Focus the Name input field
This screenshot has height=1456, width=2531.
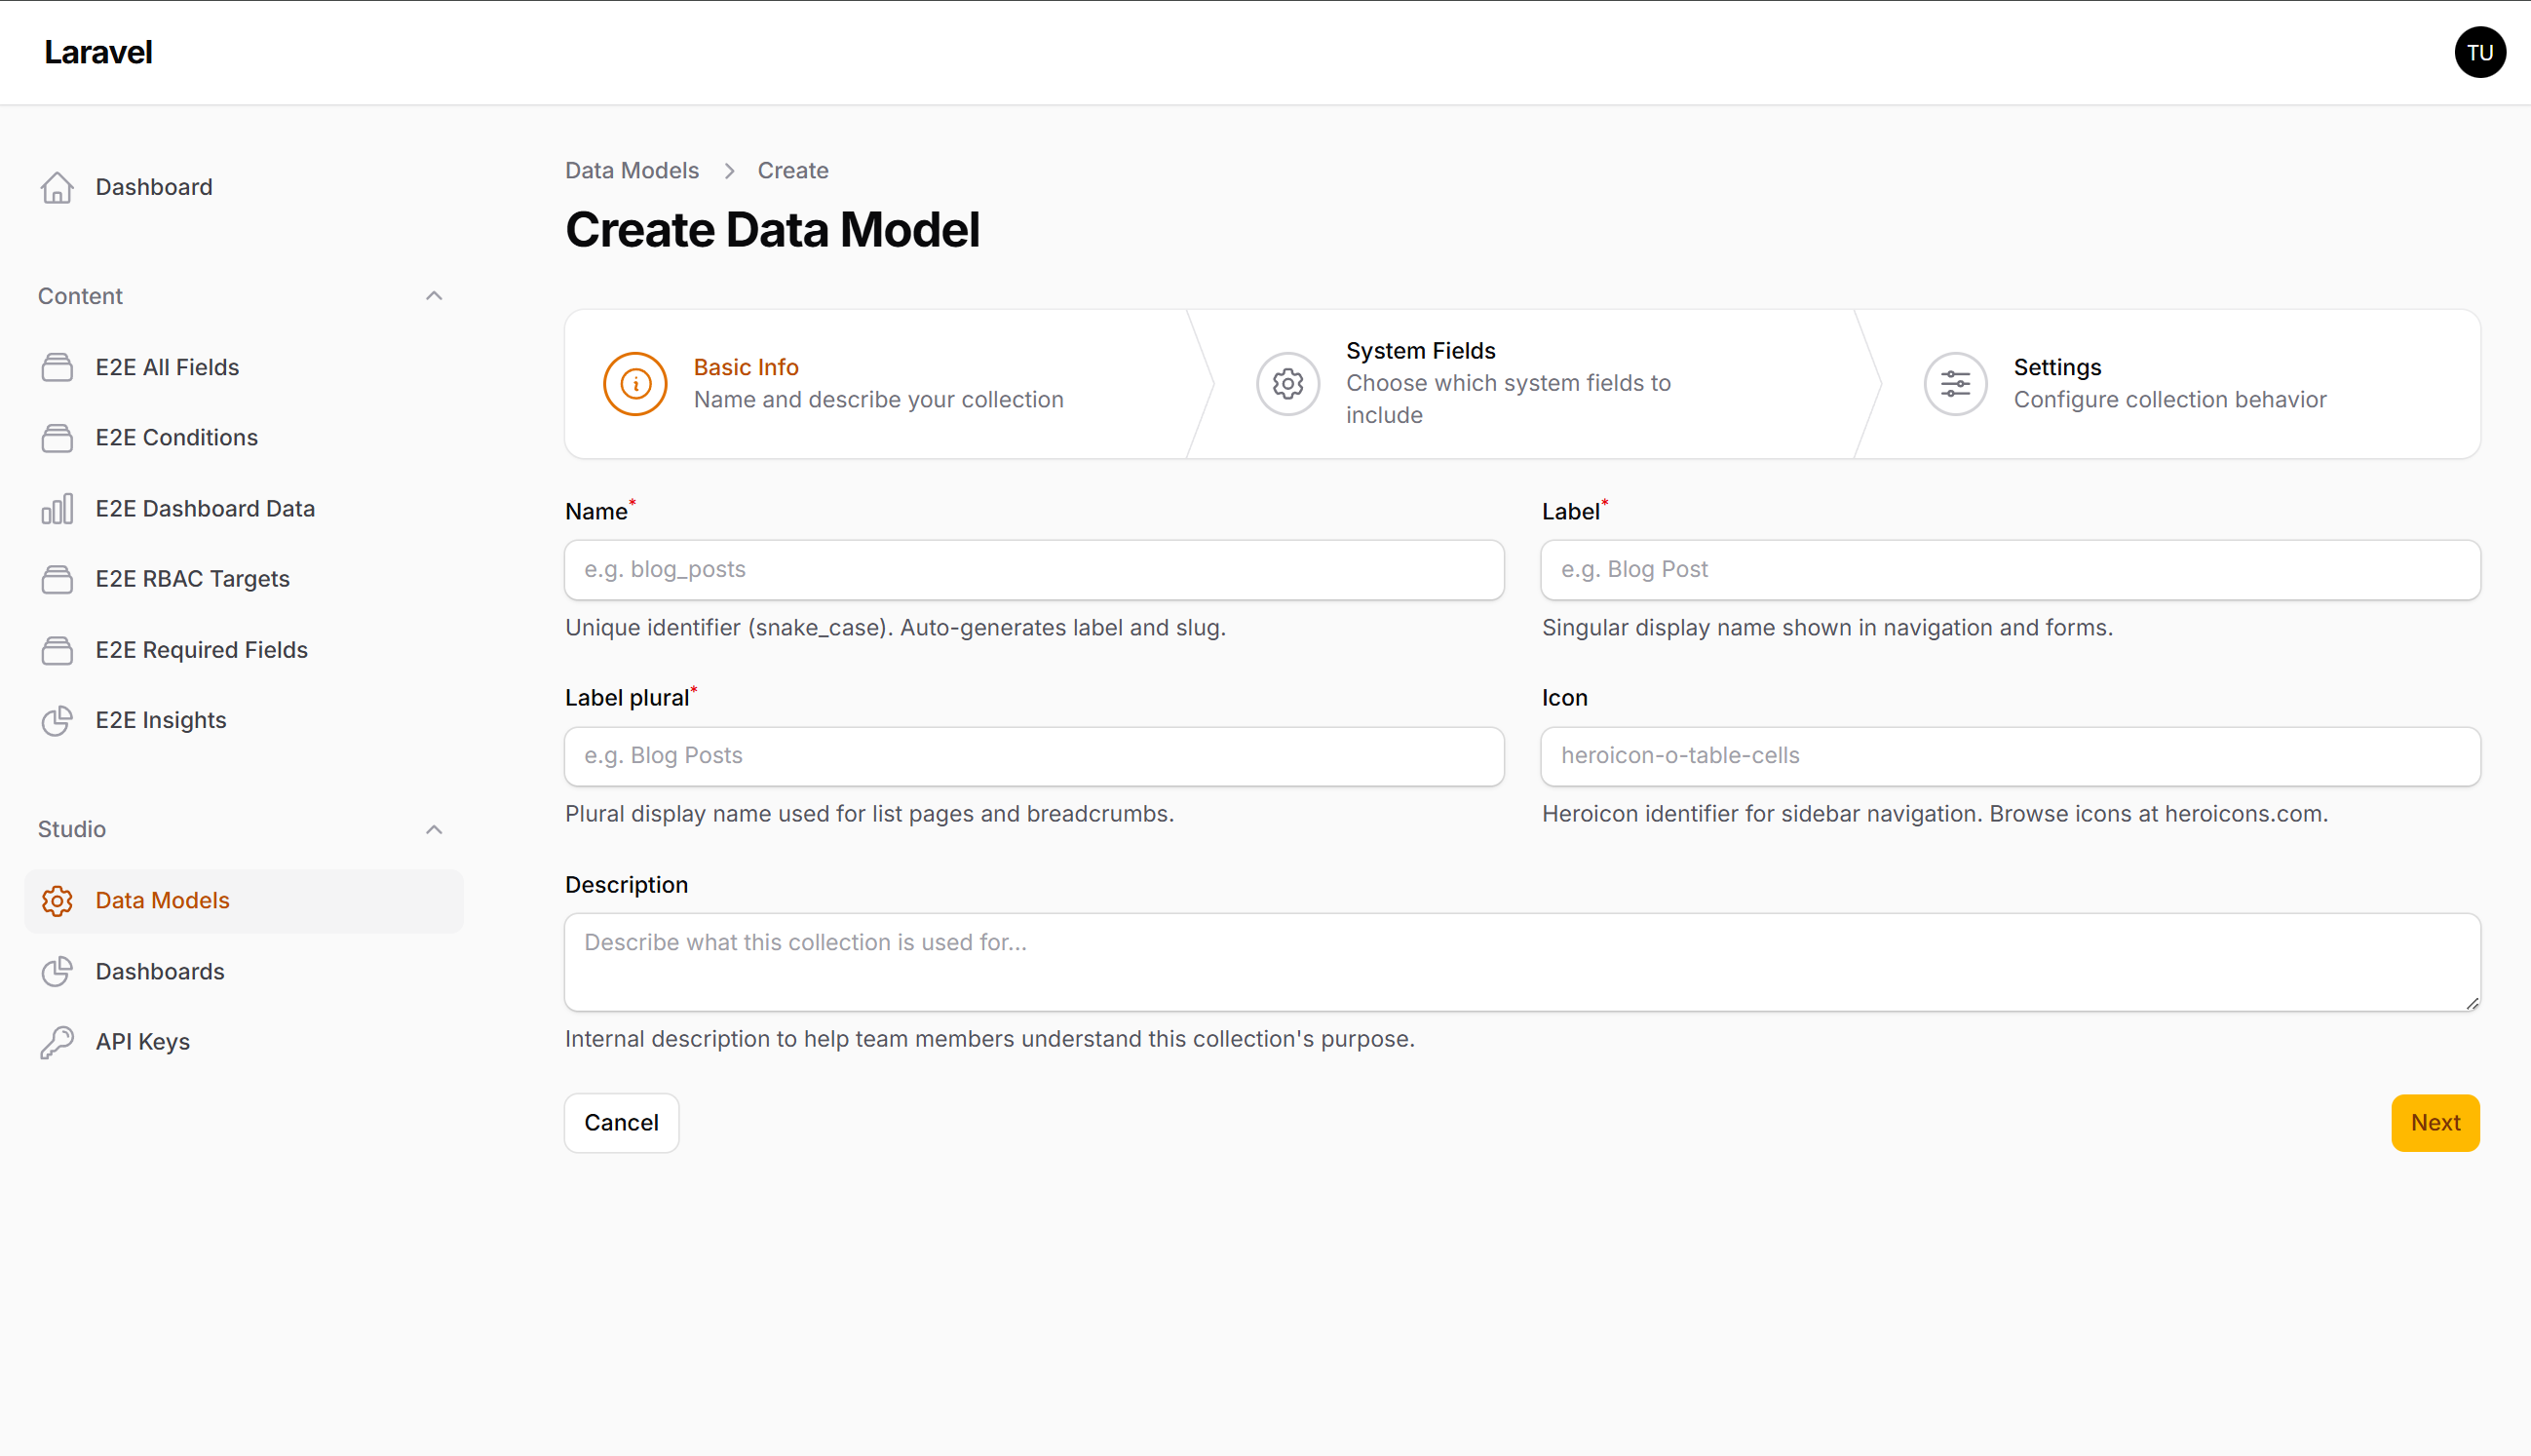(1033, 569)
